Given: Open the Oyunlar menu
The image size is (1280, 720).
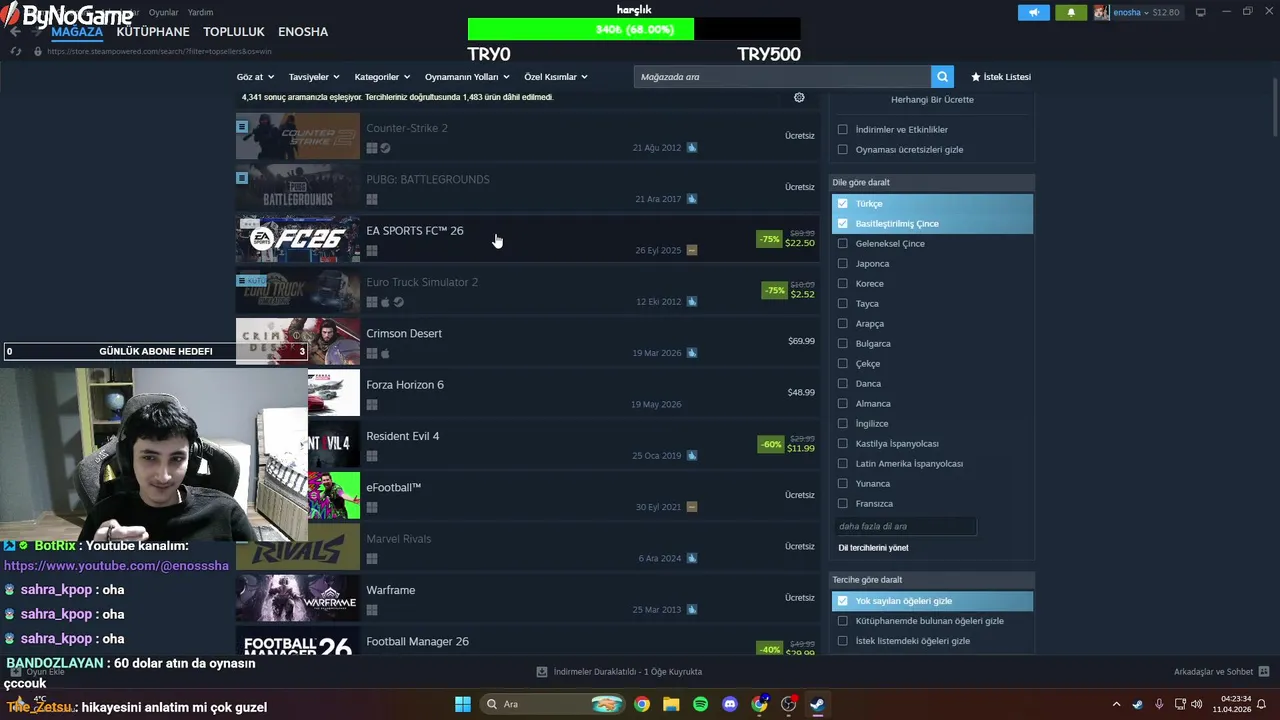Looking at the screenshot, I should coord(163,13).
